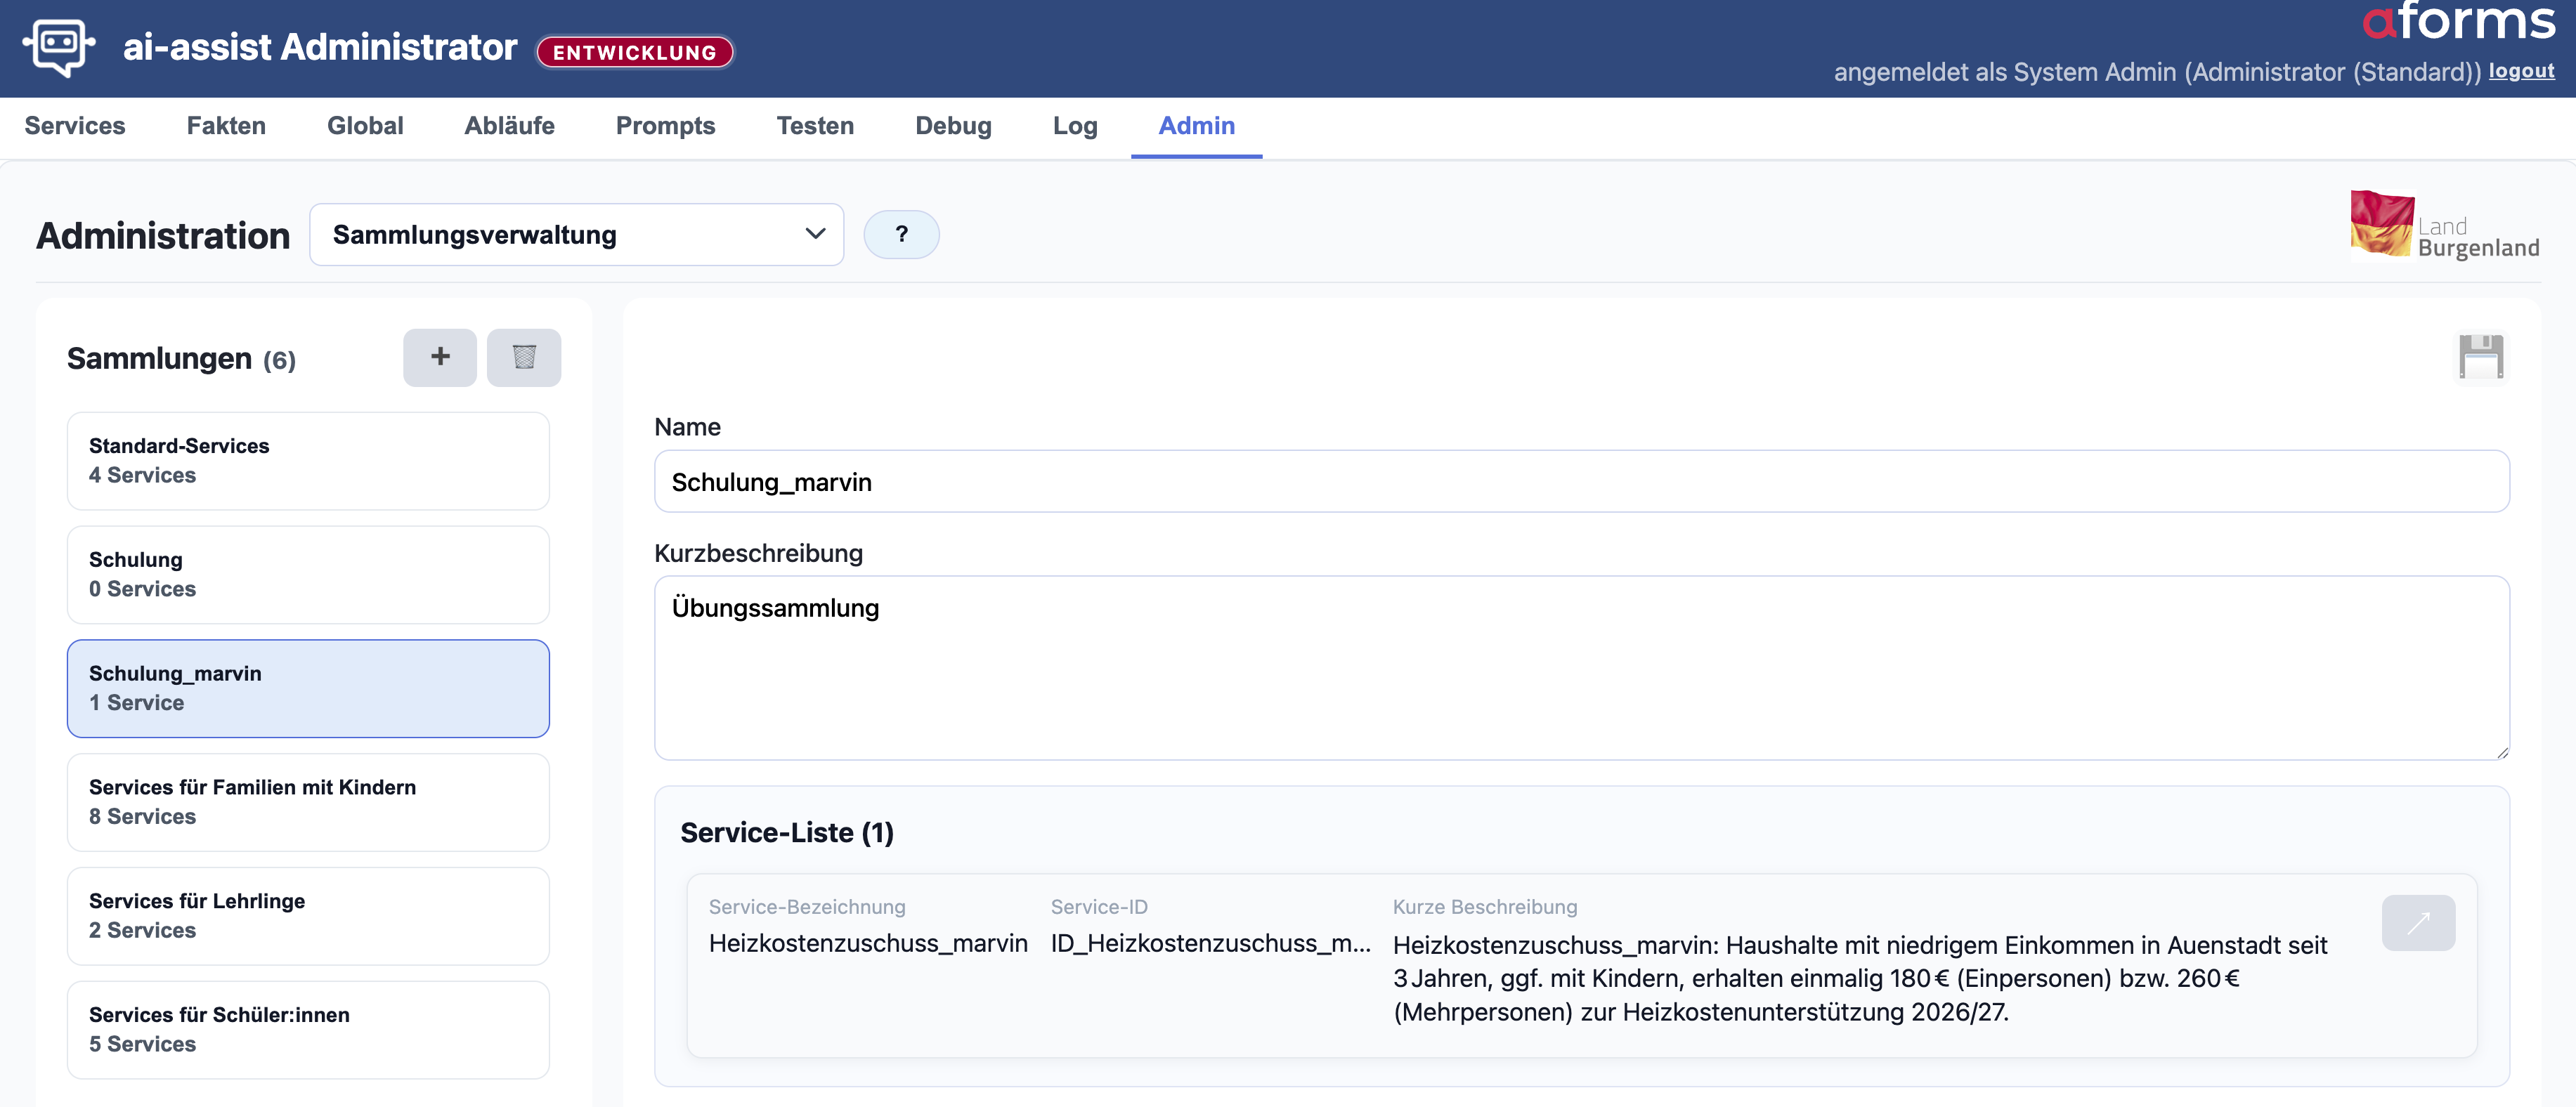Save the collection with floppy disk icon
This screenshot has height=1107, width=2576.
[2481, 357]
